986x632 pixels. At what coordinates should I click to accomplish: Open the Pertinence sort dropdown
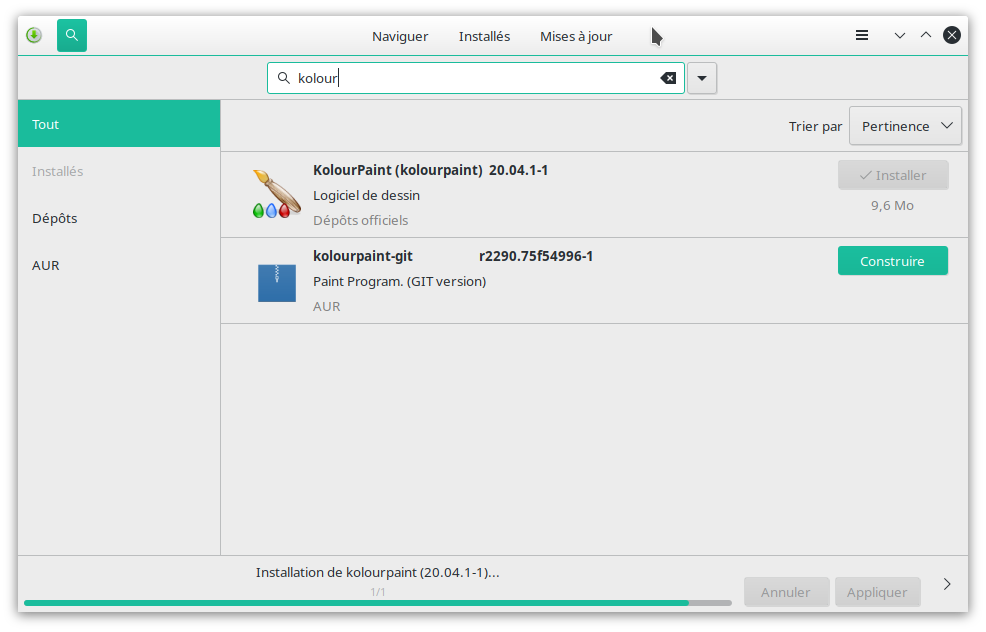905,126
